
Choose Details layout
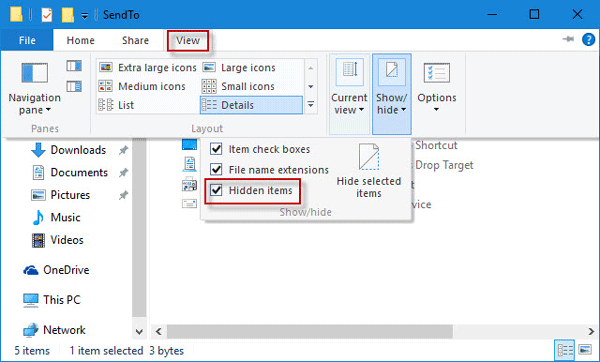[251, 105]
